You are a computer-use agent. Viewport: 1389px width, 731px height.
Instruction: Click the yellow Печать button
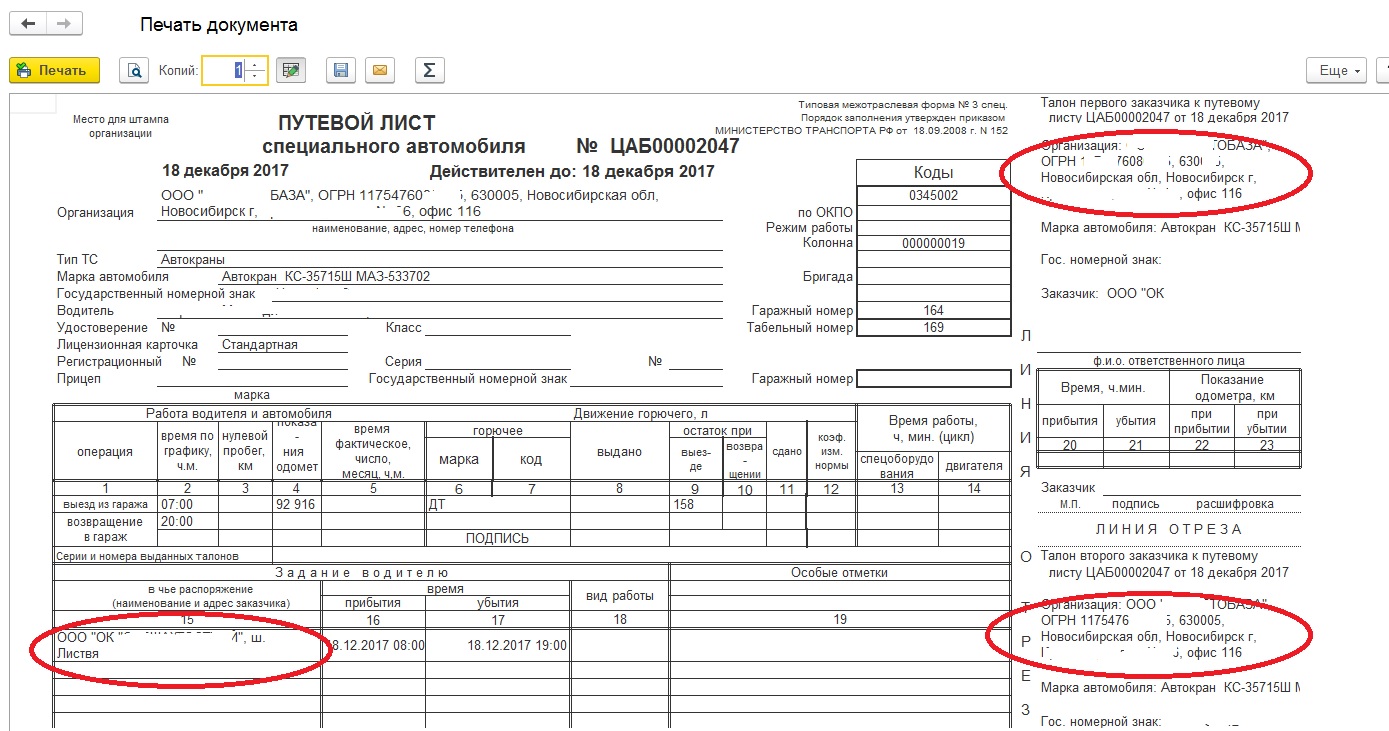coord(54,70)
